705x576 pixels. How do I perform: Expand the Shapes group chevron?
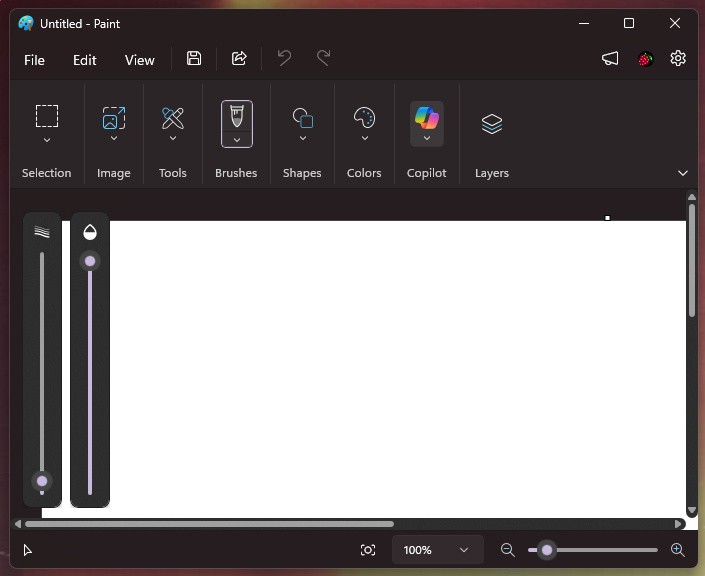tap(303, 138)
